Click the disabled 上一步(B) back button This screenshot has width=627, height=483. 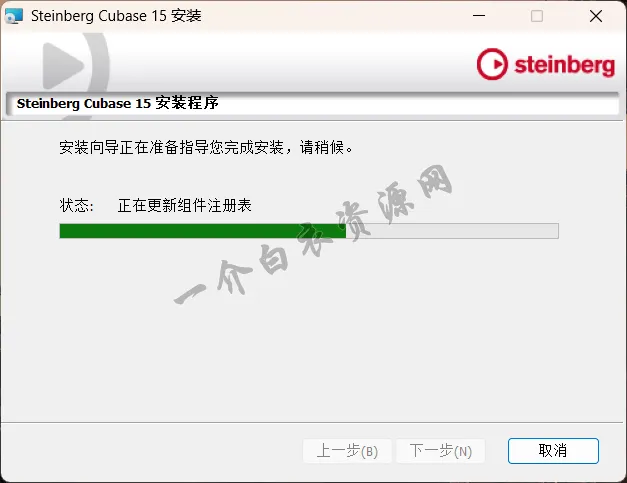[x=347, y=451]
